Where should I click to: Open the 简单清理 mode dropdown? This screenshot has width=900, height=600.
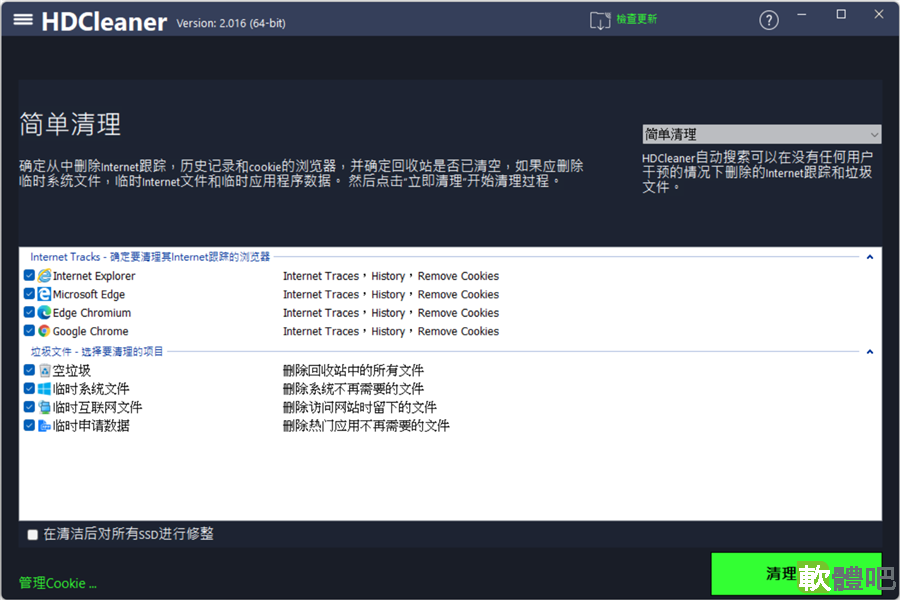pyautogui.click(x=761, y=134)
